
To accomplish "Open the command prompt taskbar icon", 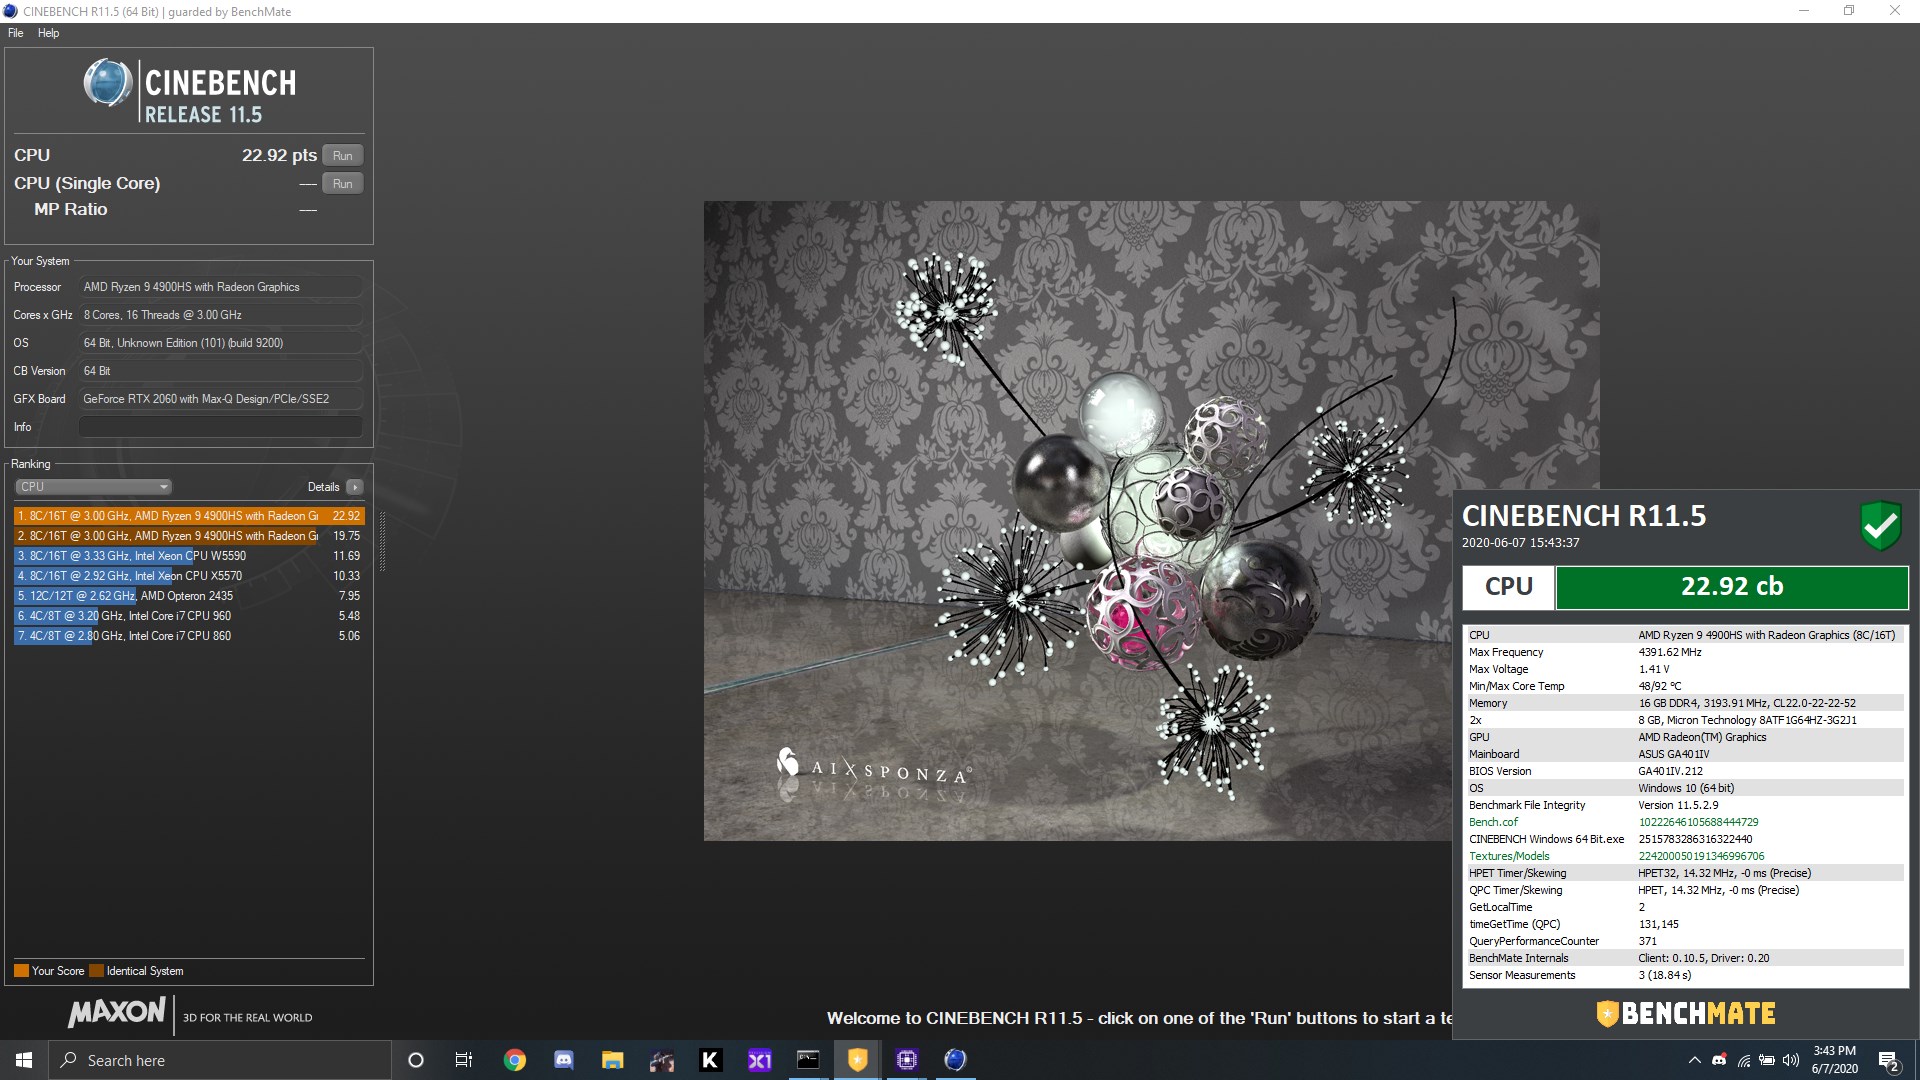I will pos(808,1060).
